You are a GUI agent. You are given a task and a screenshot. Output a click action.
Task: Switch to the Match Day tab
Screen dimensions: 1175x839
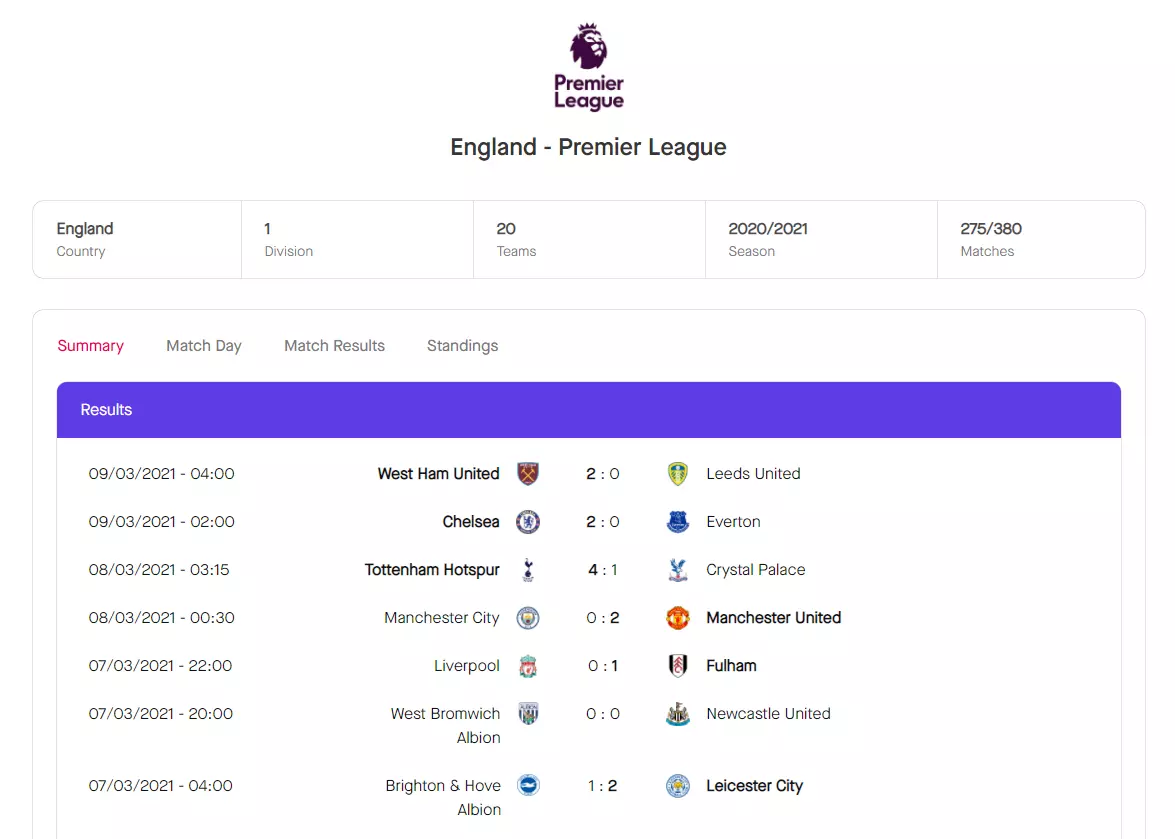coord(204,345)
